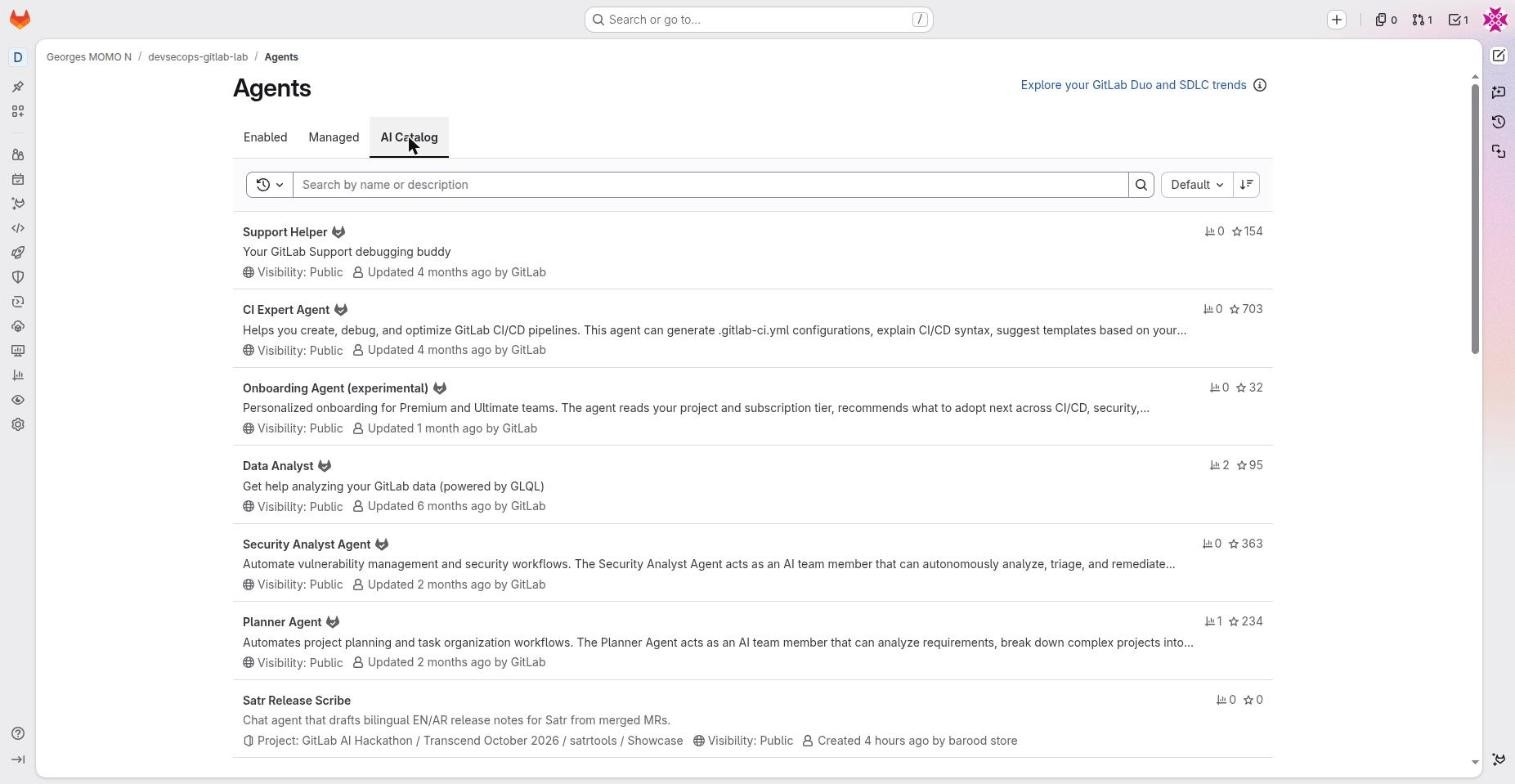Collapse the sidebar with bottom arrow icon
This screenshot has width=1515, height=784.
pyautogui.click(x=18, y=760)
